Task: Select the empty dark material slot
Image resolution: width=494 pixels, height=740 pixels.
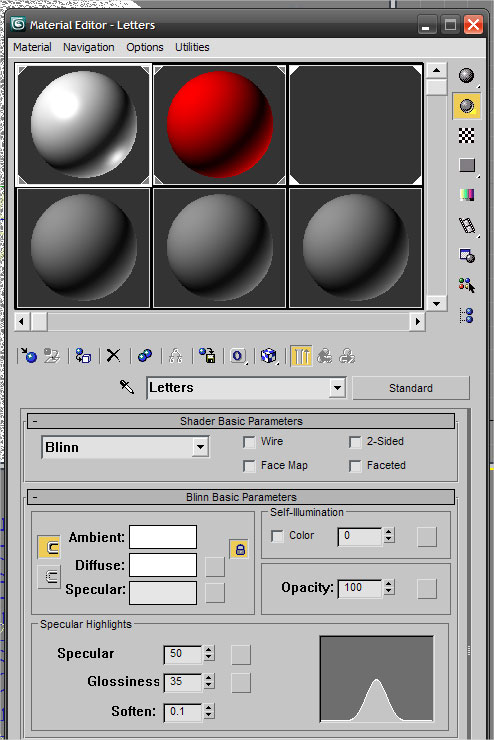Action: 356,125
